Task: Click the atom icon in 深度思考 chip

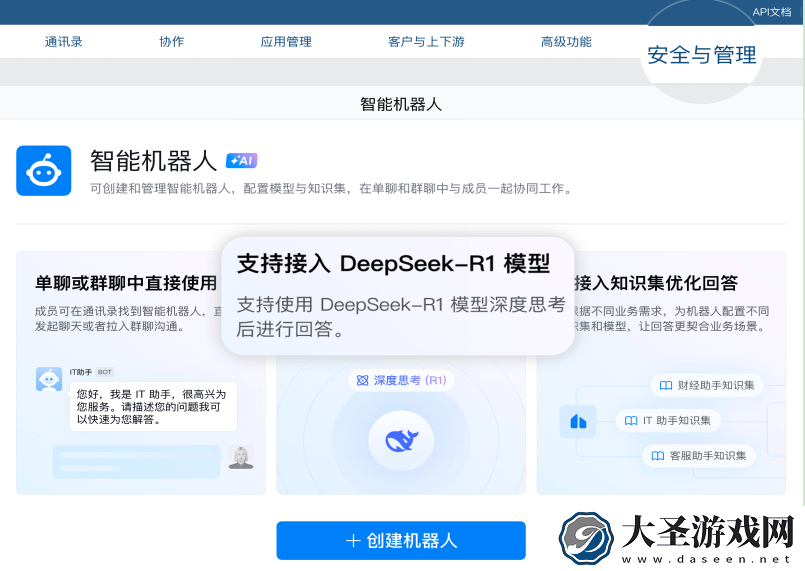Action: point(362,380)
